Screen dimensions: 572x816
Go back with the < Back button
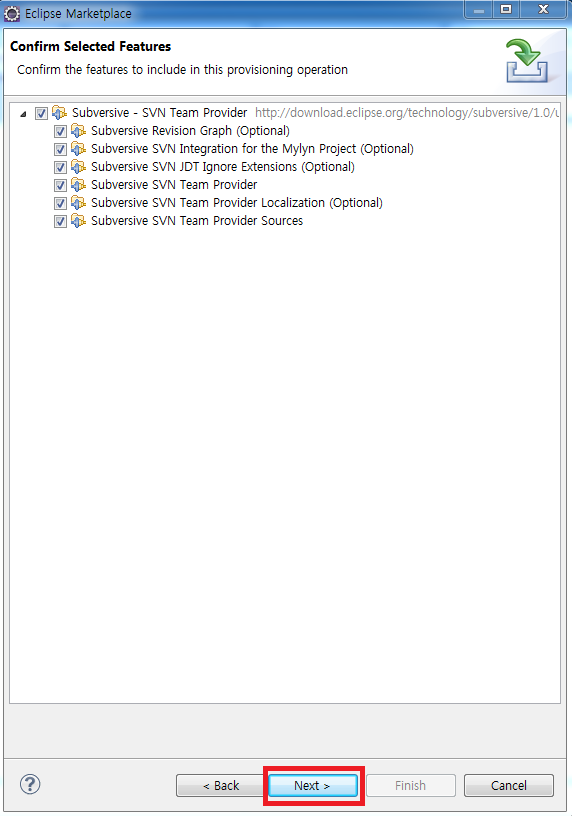tap(221, 785)
